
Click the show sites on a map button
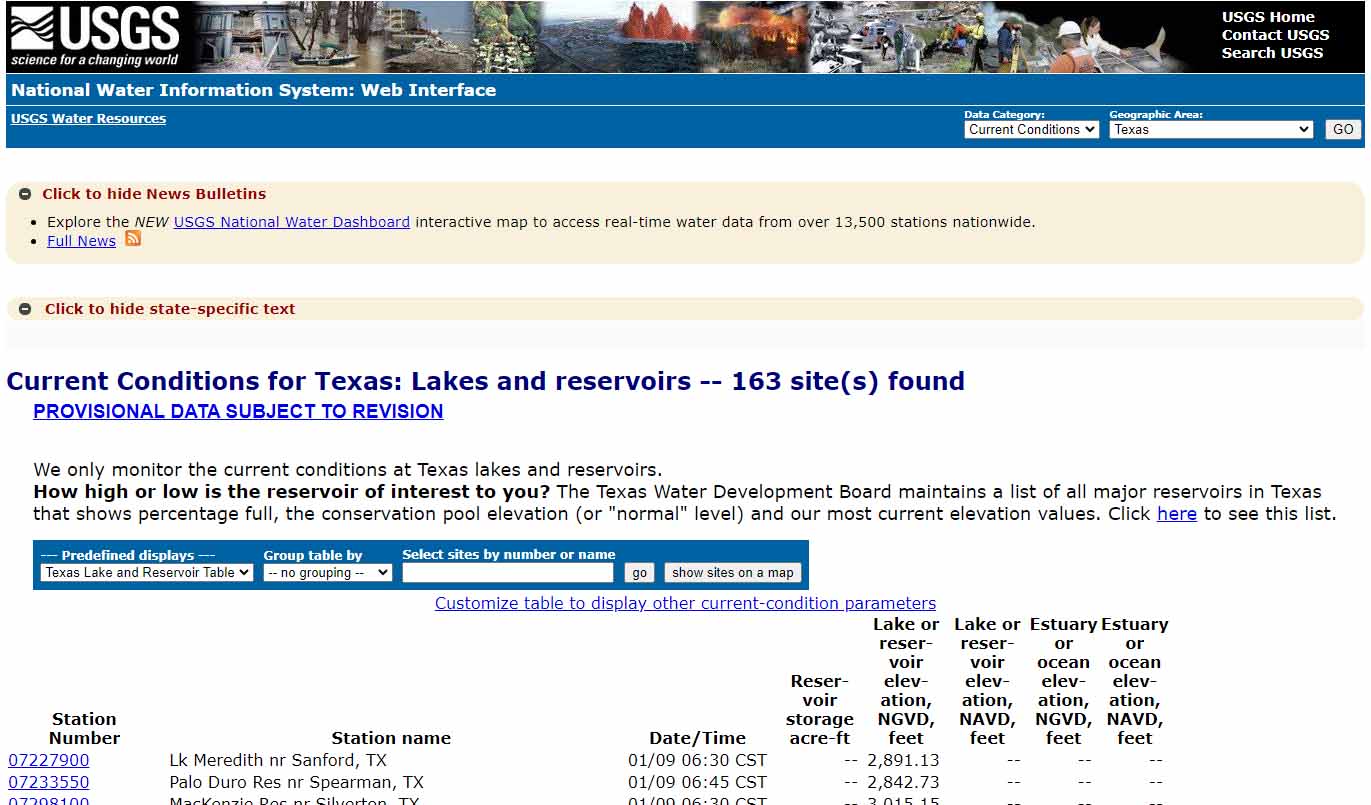click(732, 573)
